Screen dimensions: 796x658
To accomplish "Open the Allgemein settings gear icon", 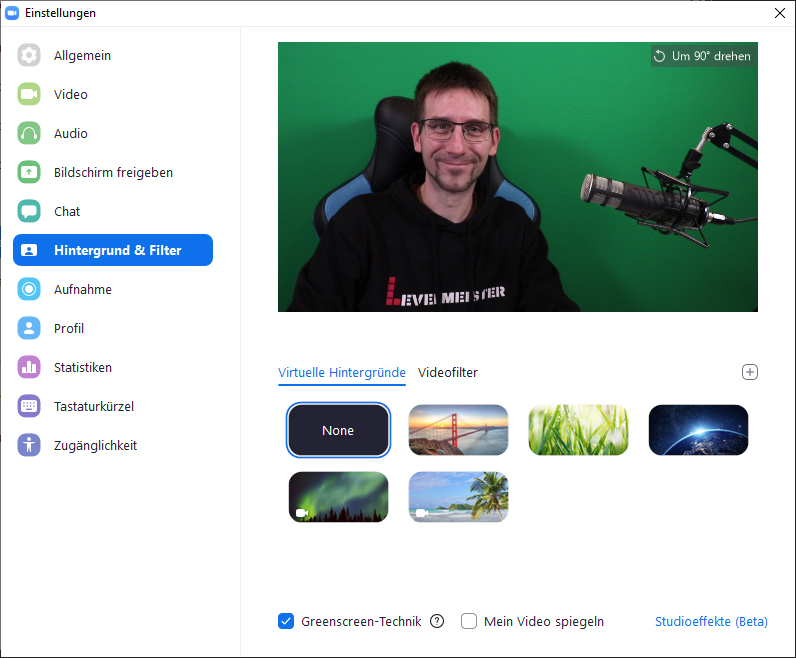I will coord(29,56).
